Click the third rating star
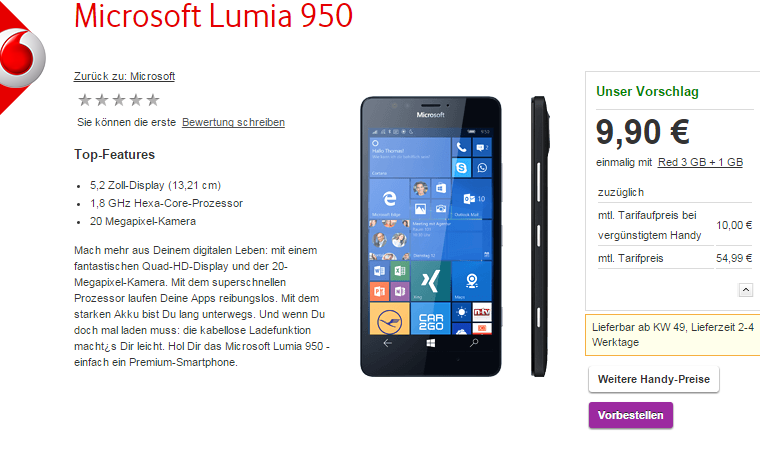760x450 pixels. [119, 100]
